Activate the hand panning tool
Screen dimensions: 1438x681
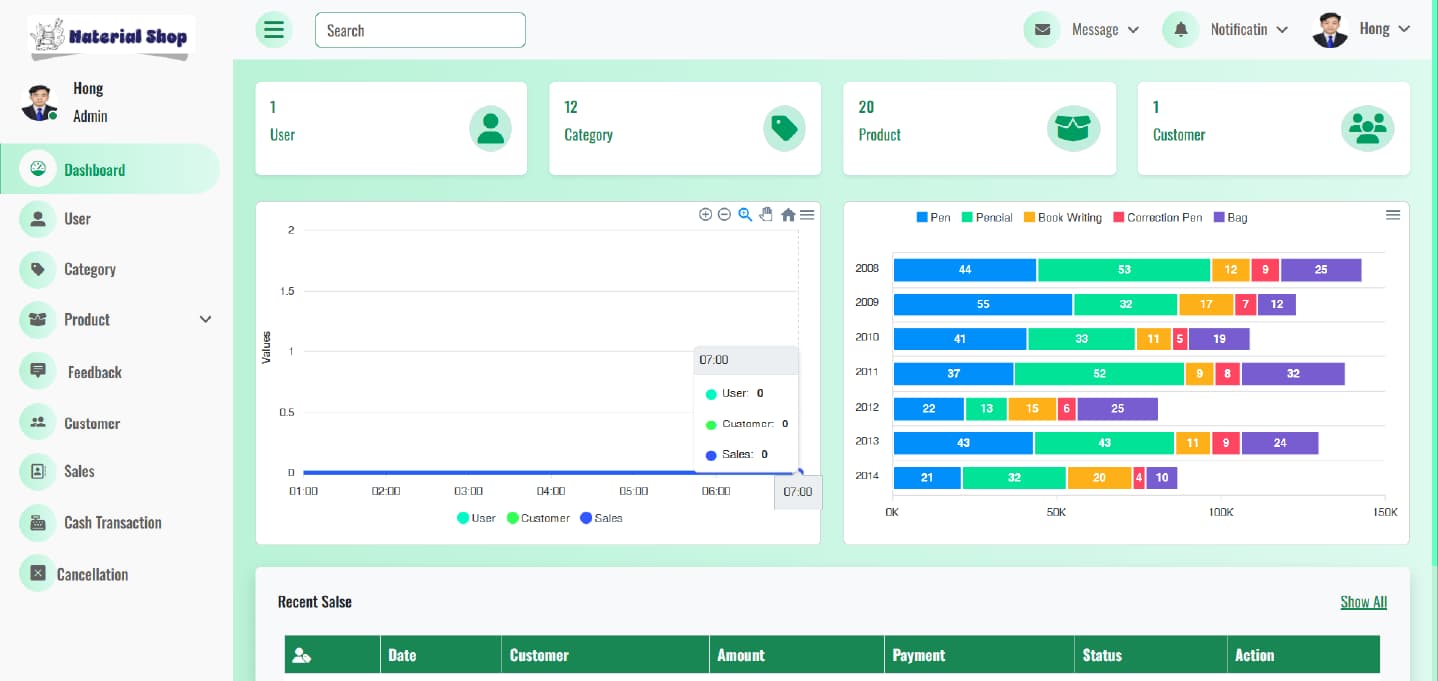[766, 214]
